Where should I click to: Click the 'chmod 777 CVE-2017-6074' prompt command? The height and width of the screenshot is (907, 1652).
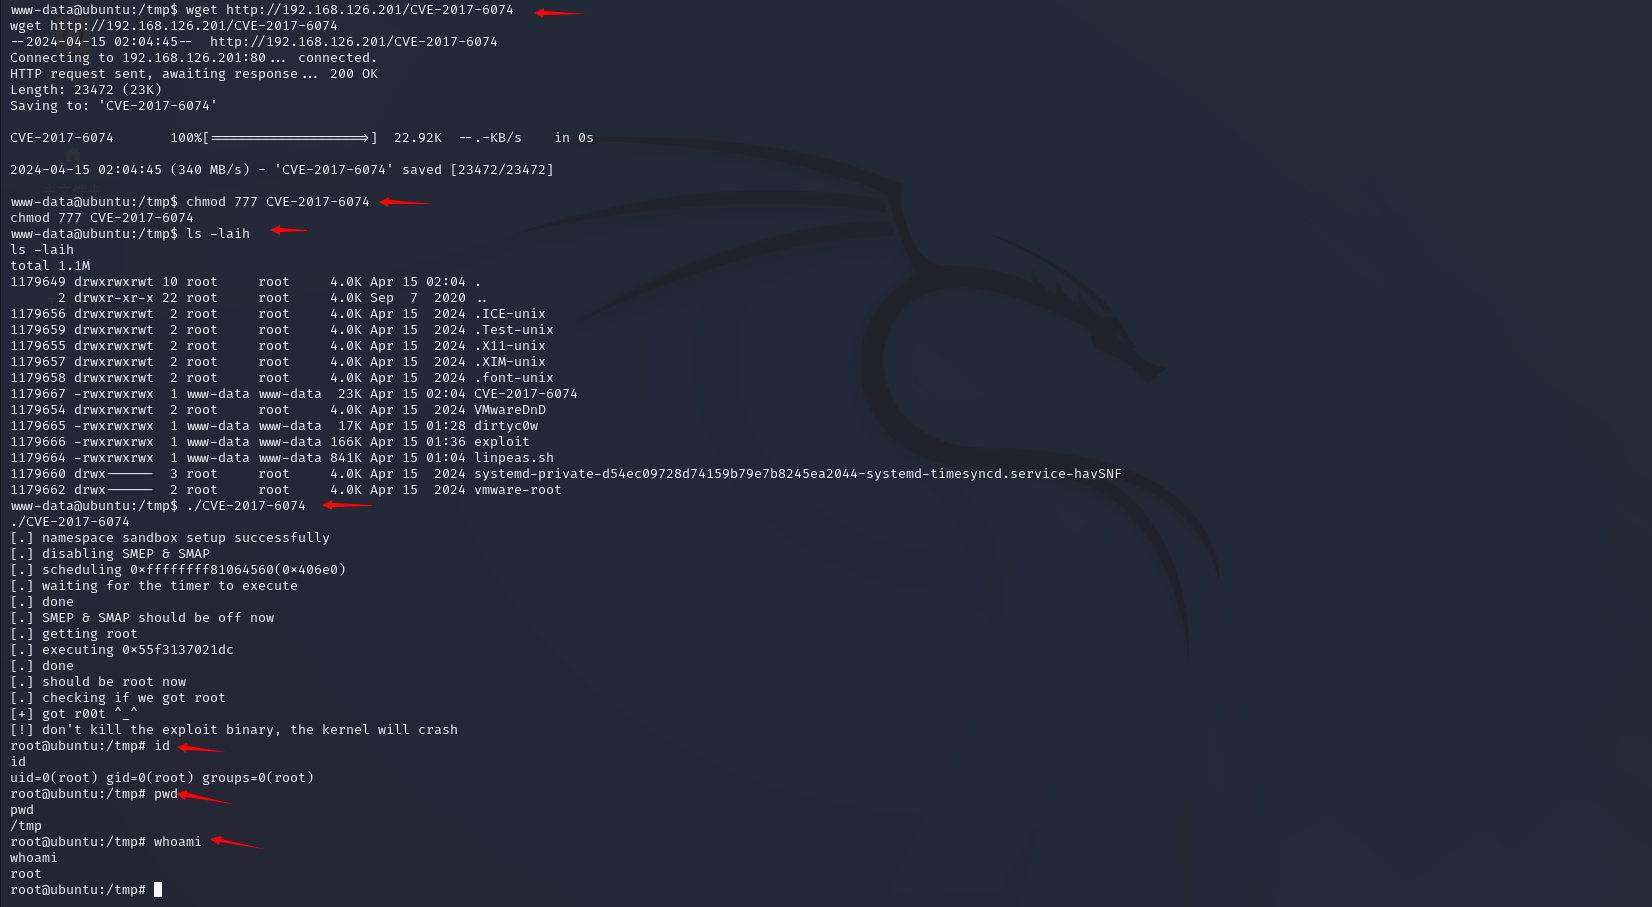(278, 202)
